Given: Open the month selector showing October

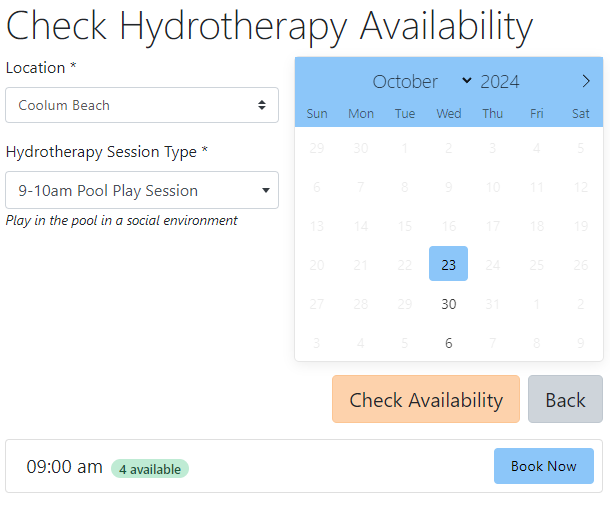Looking at the screenshot, I should (421, 82).
